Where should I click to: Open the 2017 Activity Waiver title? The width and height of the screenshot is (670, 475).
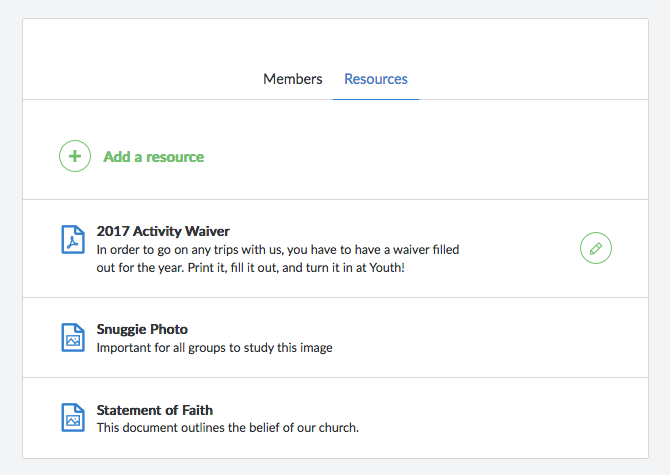(163, 231)
